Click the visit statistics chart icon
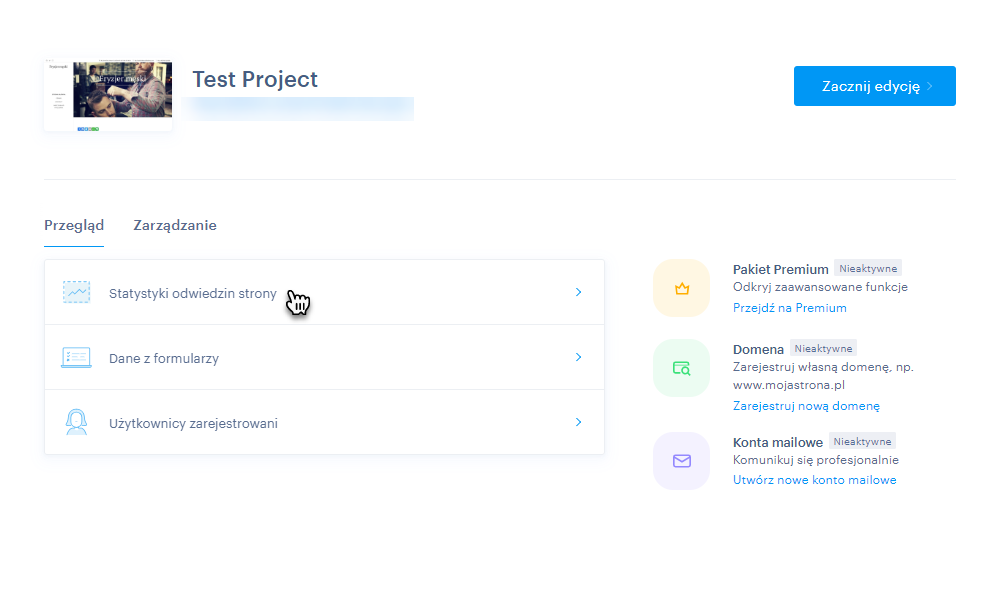This screenshot has height=598, width=984. (77, 292)
